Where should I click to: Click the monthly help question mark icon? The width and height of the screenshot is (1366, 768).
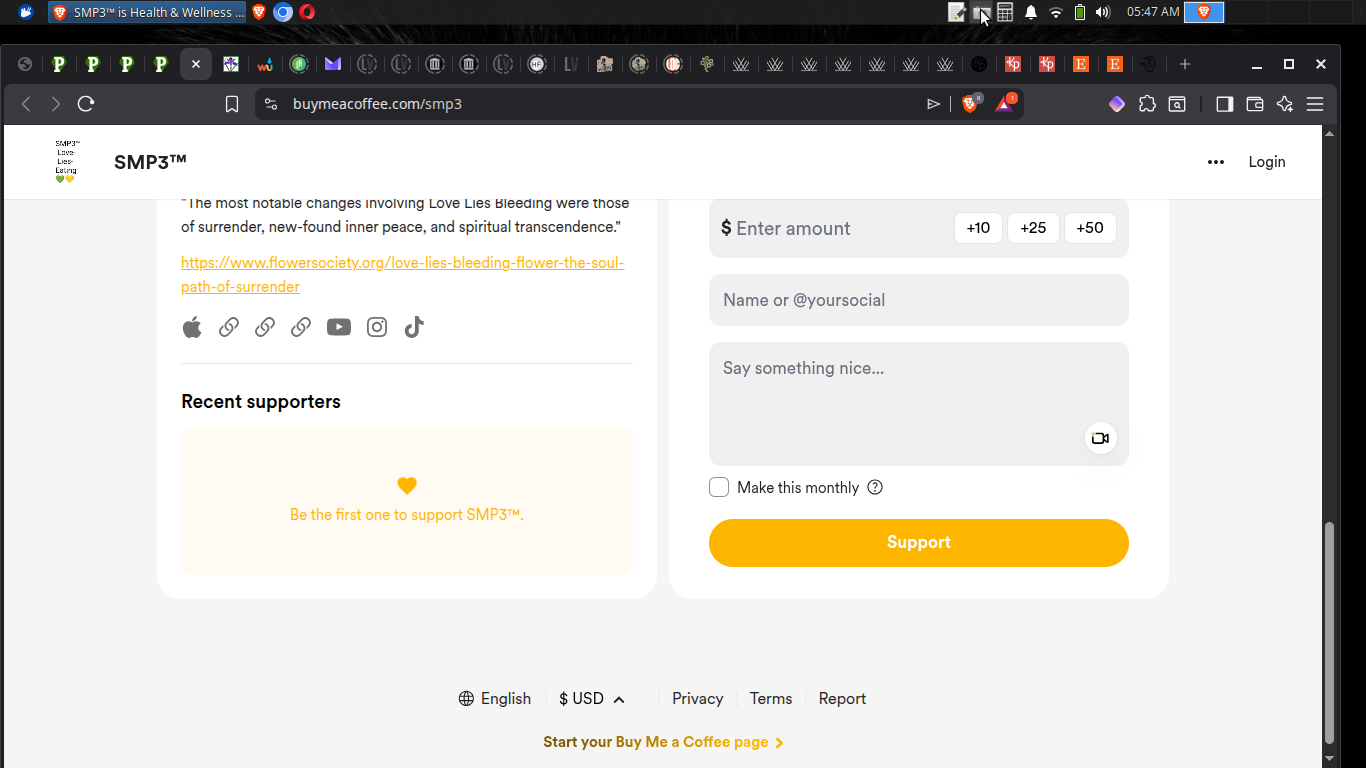point(875,487)
